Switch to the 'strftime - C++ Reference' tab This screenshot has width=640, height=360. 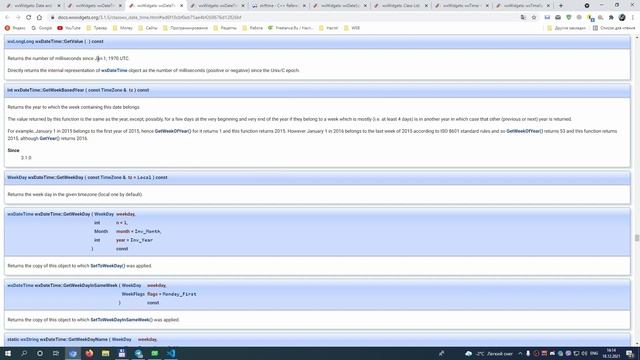pos(279,6)
